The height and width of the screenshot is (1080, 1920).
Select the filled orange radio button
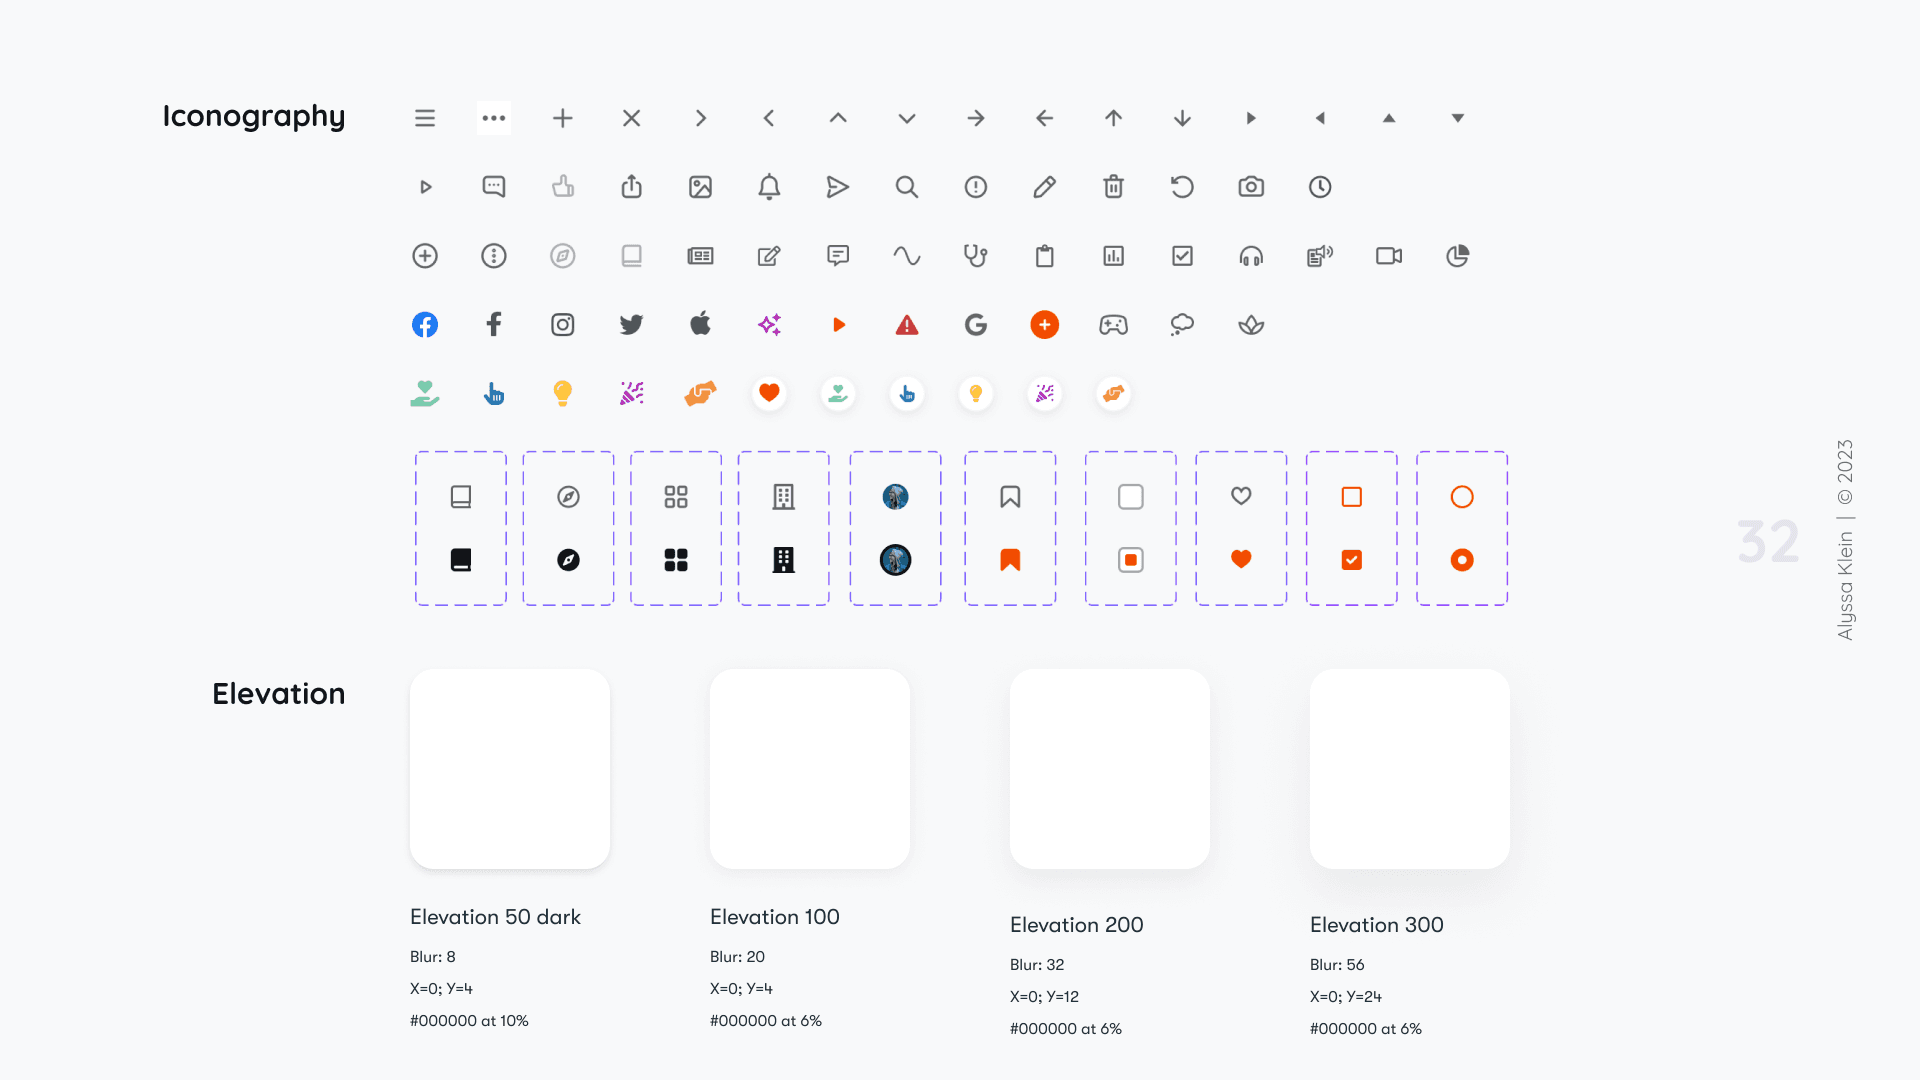(x=1462, y=560)
